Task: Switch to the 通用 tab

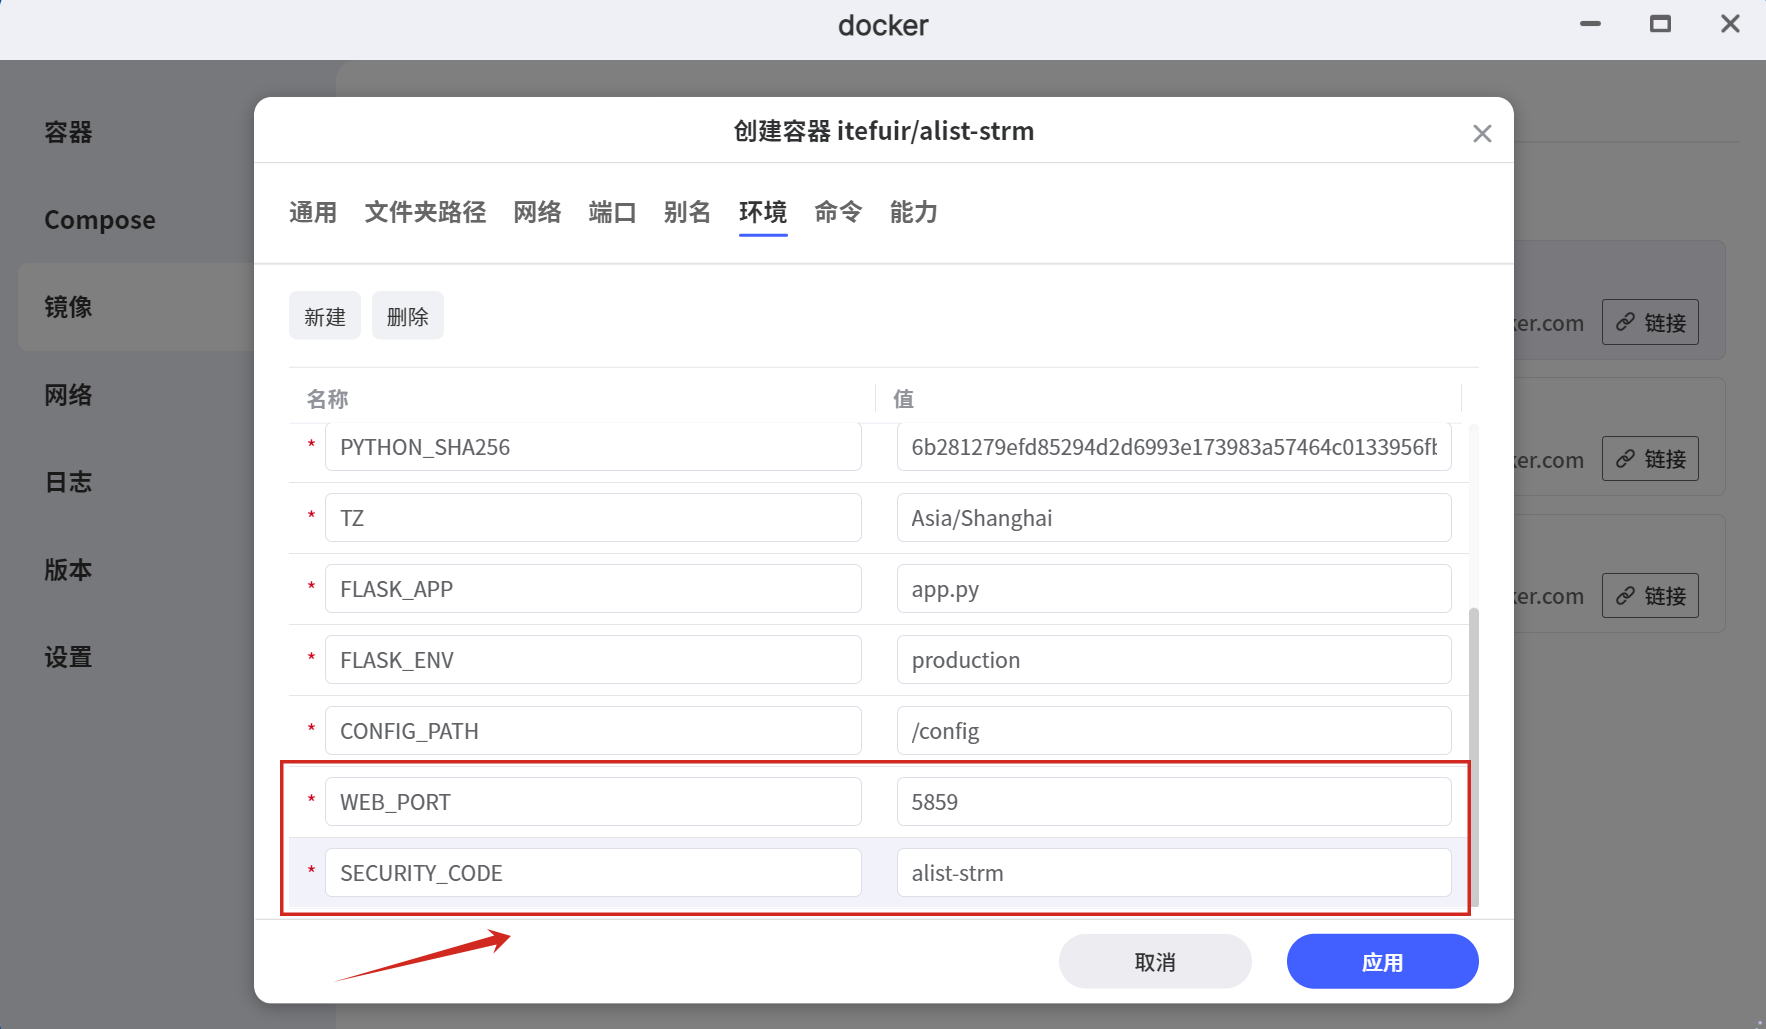Action: coord(313,212)
